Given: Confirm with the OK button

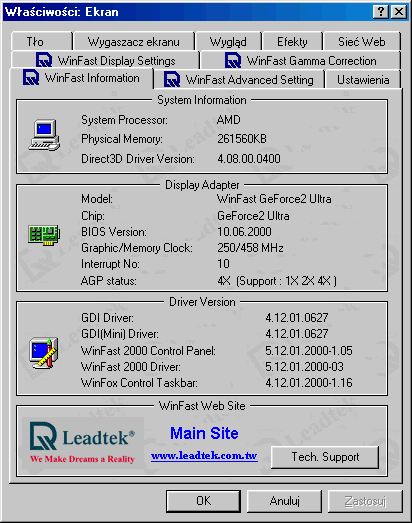Looking at the screenshot, I should click(203, 501).
